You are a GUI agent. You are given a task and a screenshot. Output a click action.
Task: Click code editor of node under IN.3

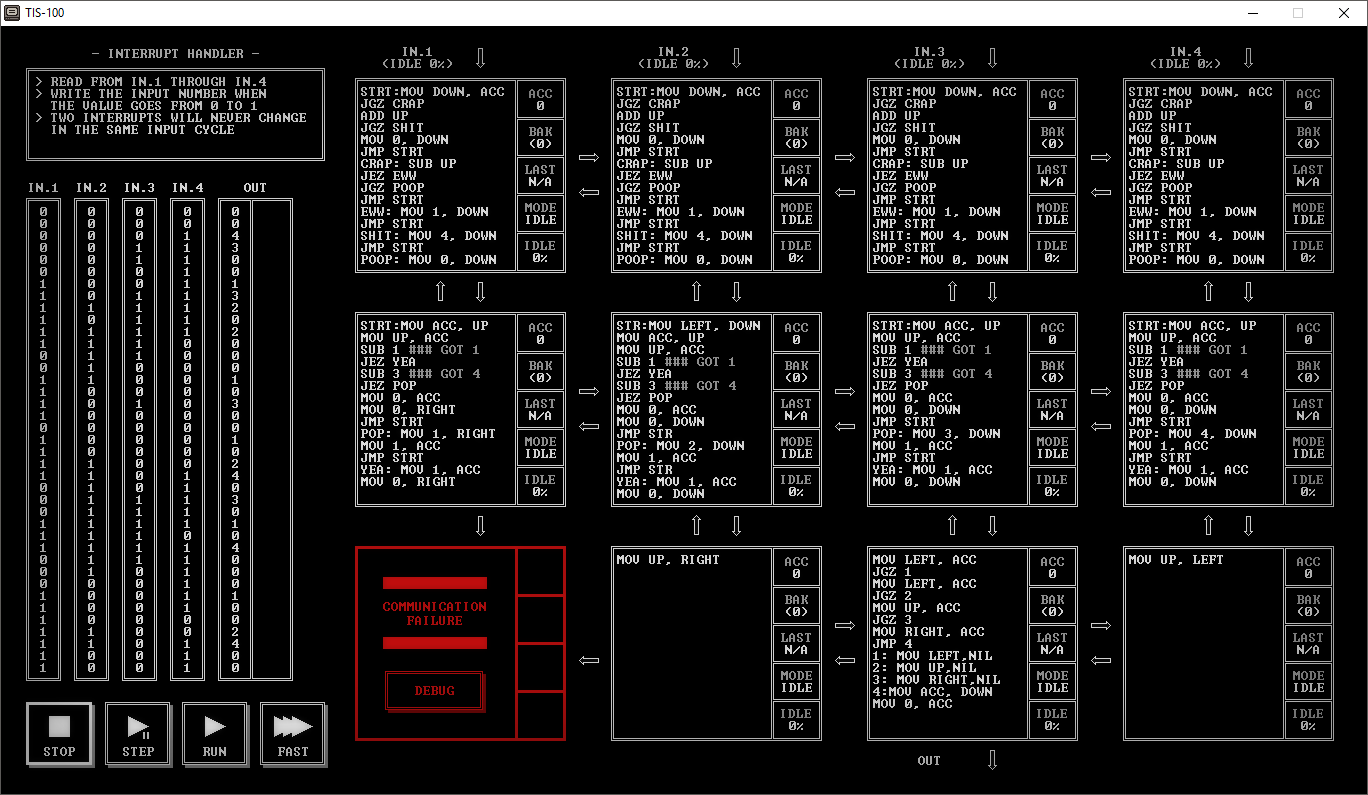click(x=948, y=175)
